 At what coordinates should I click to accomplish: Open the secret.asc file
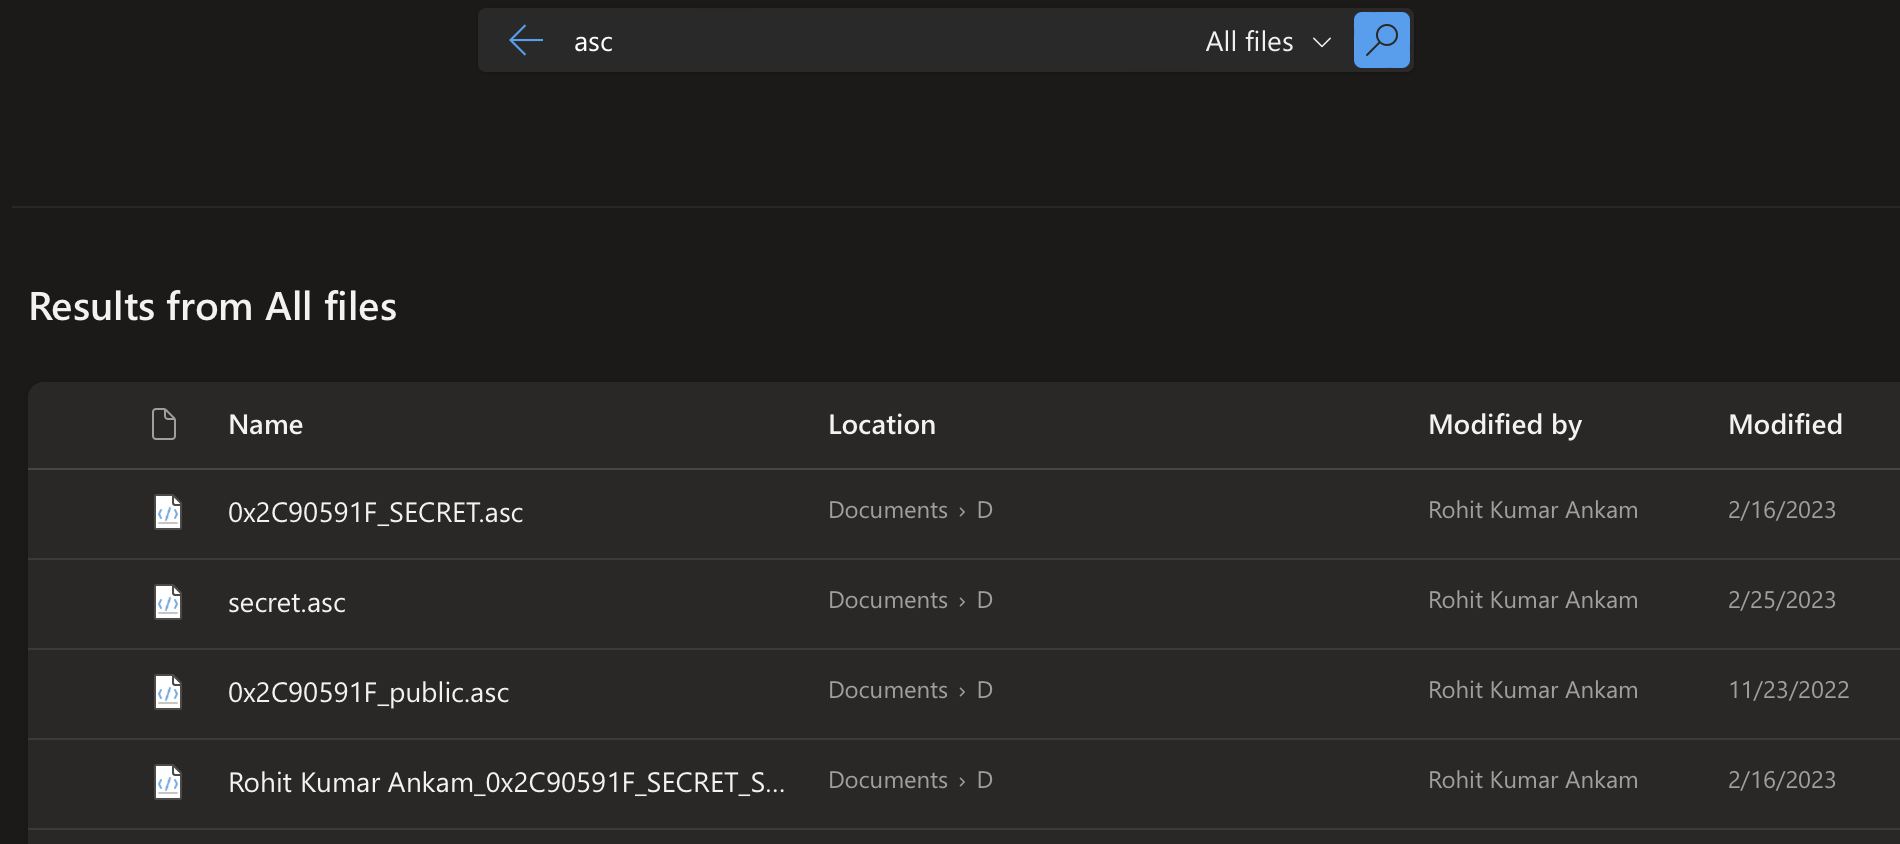pyautogui.click(x=286, y=603)
